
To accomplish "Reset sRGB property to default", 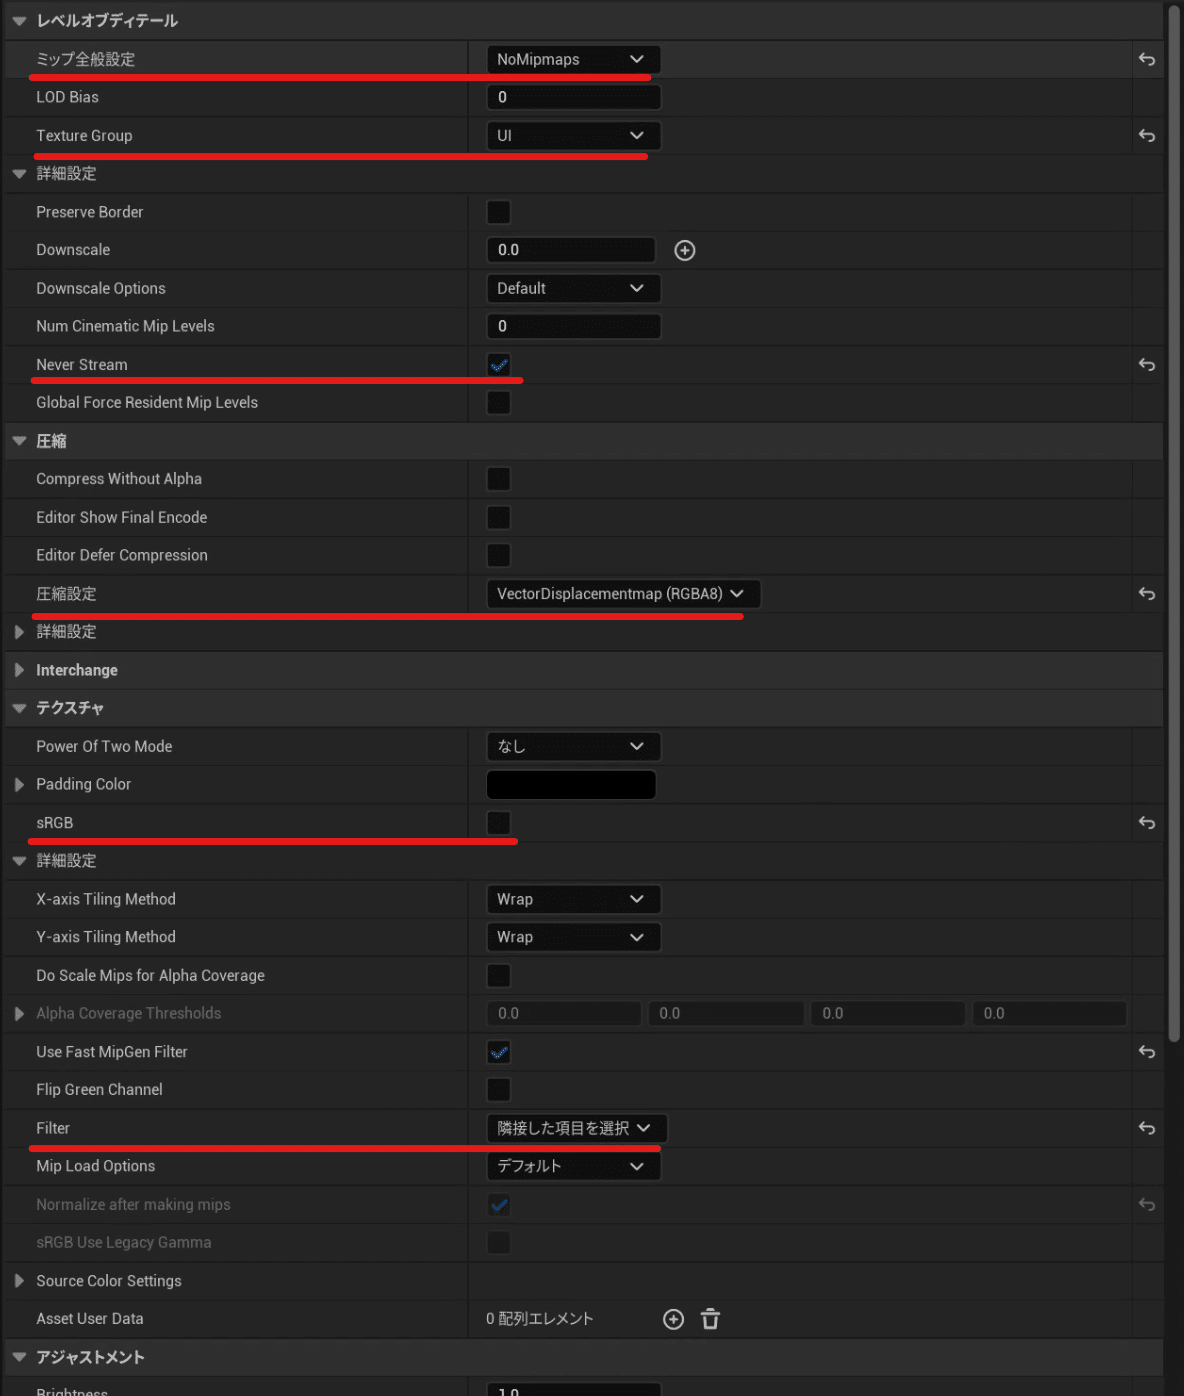I will [1147, 823].
